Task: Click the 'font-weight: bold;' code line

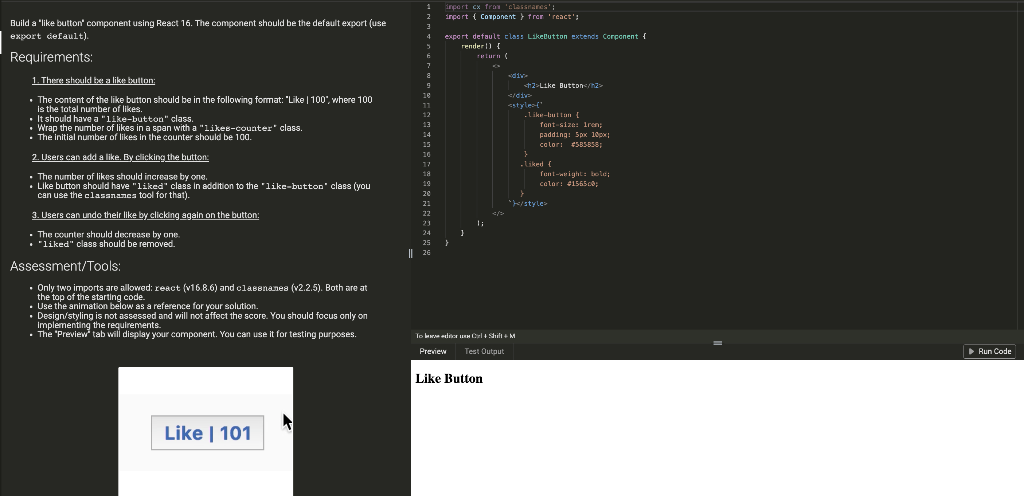Action: click(x=575, y=174)
